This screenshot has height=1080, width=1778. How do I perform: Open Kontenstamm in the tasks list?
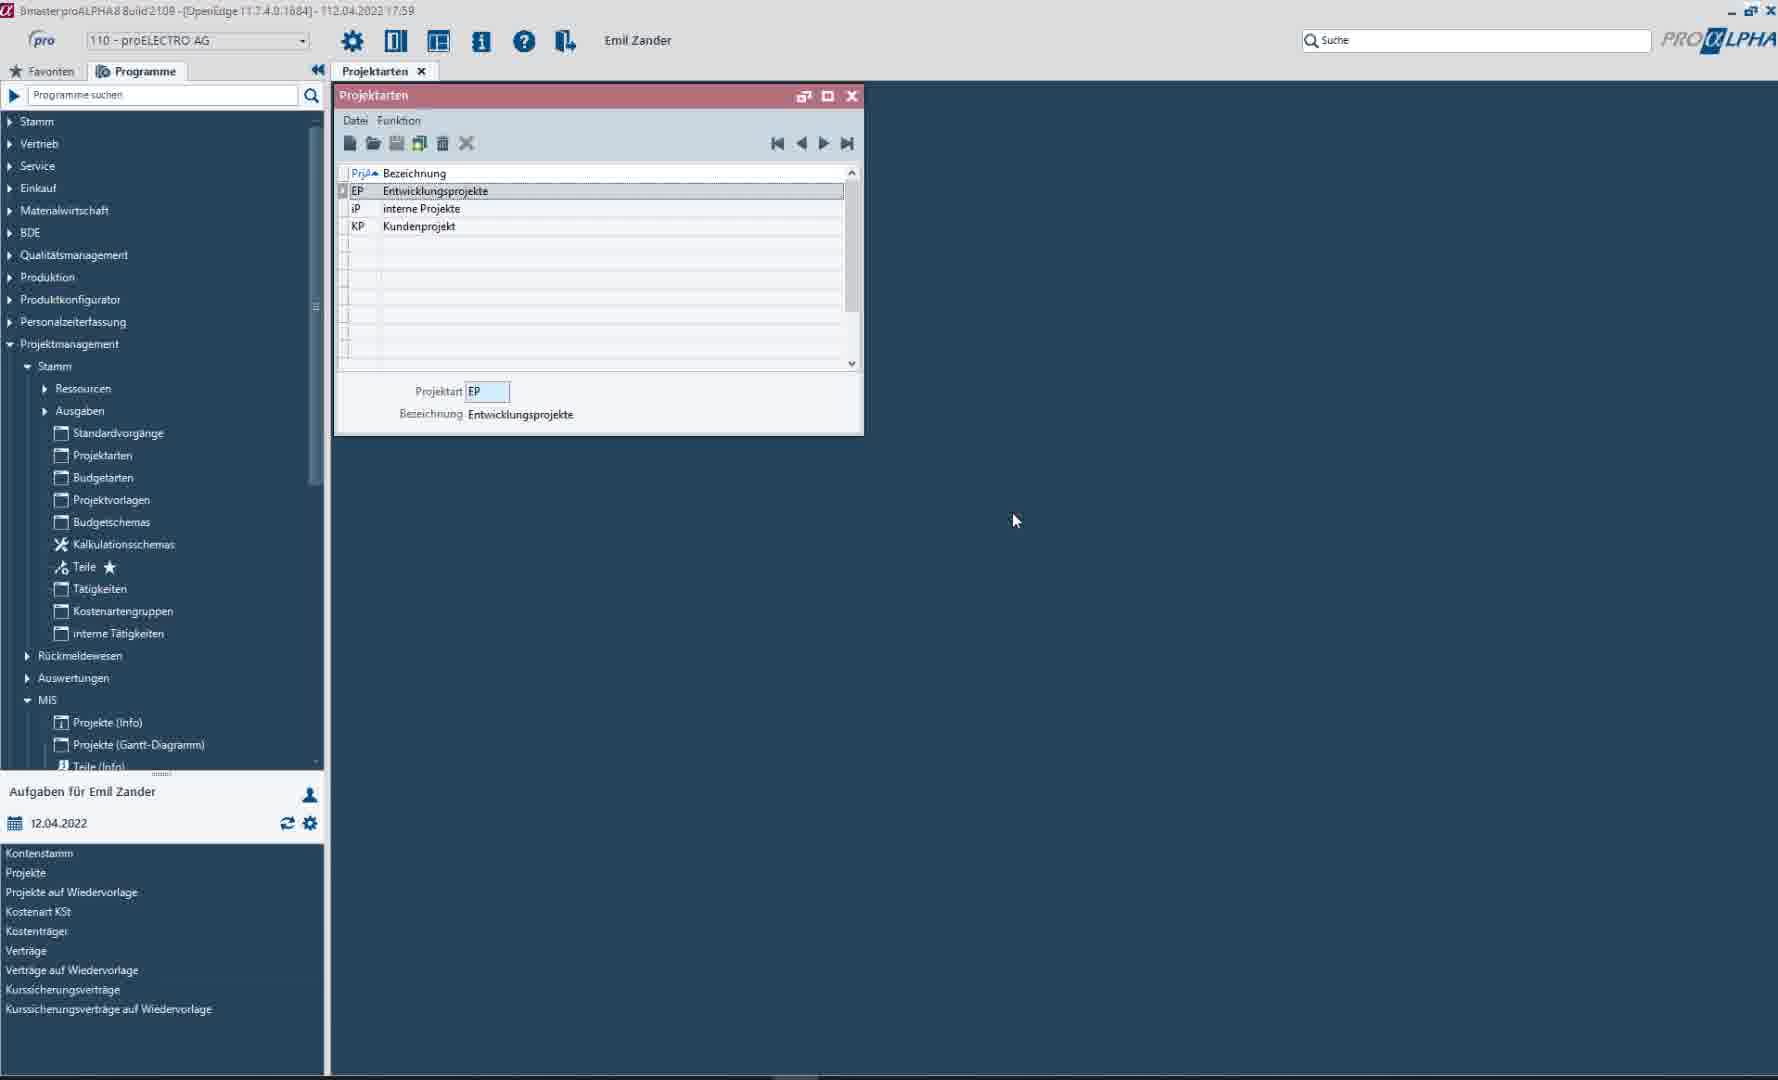(x=39, y=853)
